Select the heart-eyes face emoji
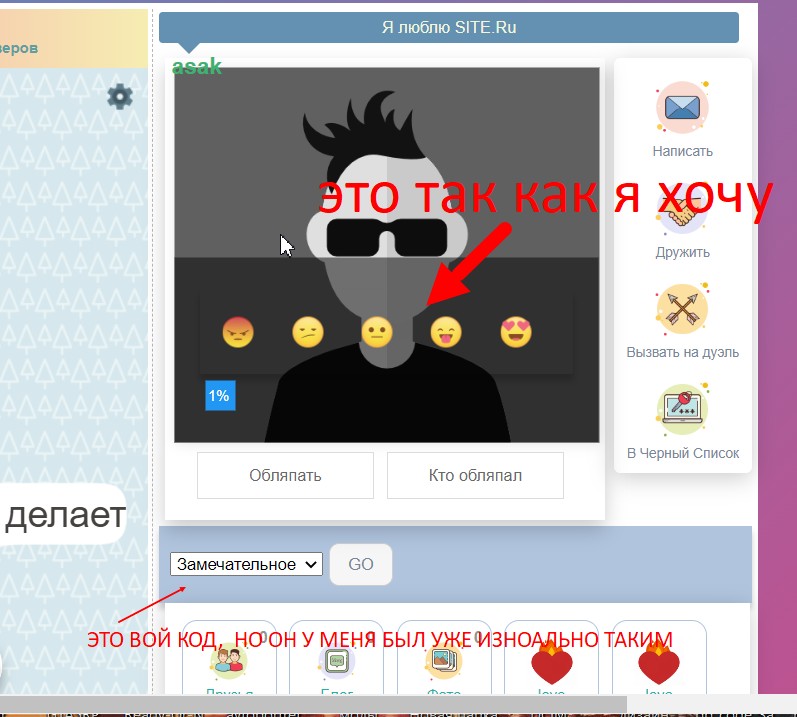 click(x=516, y=331)
